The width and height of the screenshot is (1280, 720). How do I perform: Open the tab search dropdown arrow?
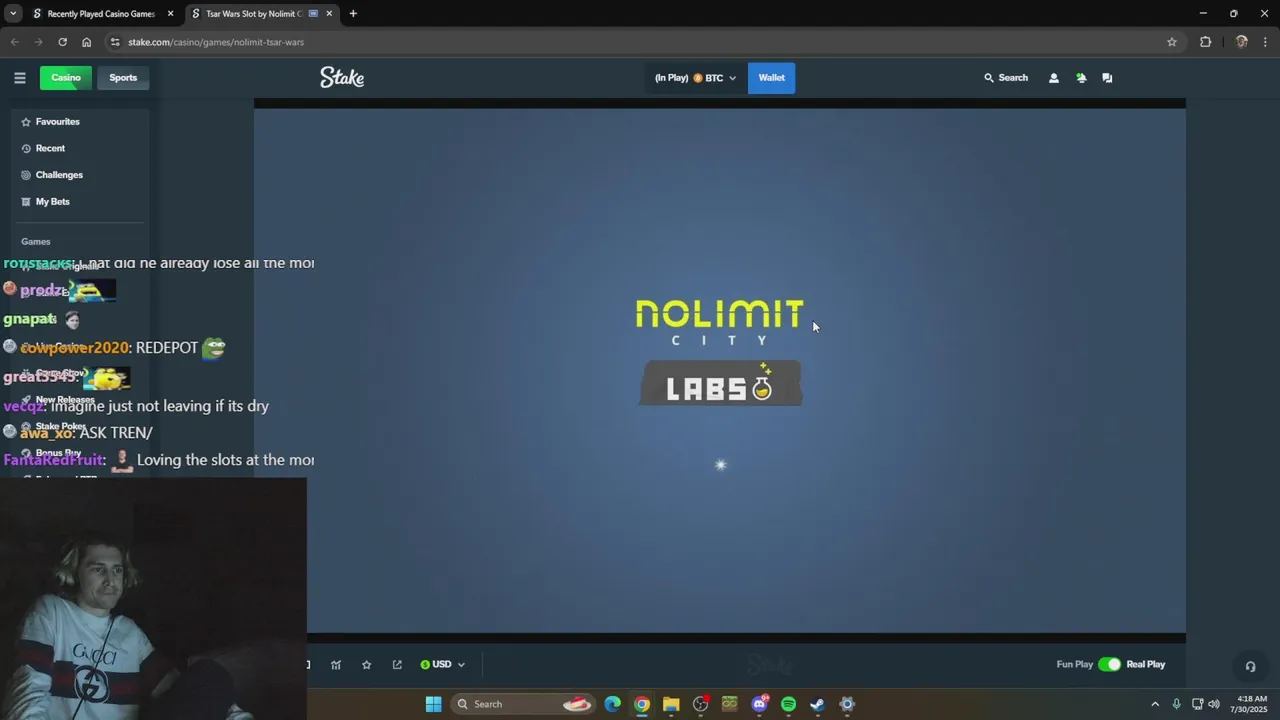pyautogui.click(x=12, y=14)
